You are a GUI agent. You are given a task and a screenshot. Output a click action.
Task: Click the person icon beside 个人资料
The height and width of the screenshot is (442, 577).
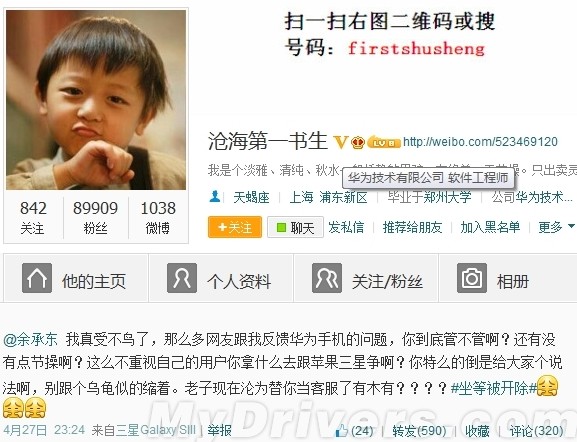182,278
